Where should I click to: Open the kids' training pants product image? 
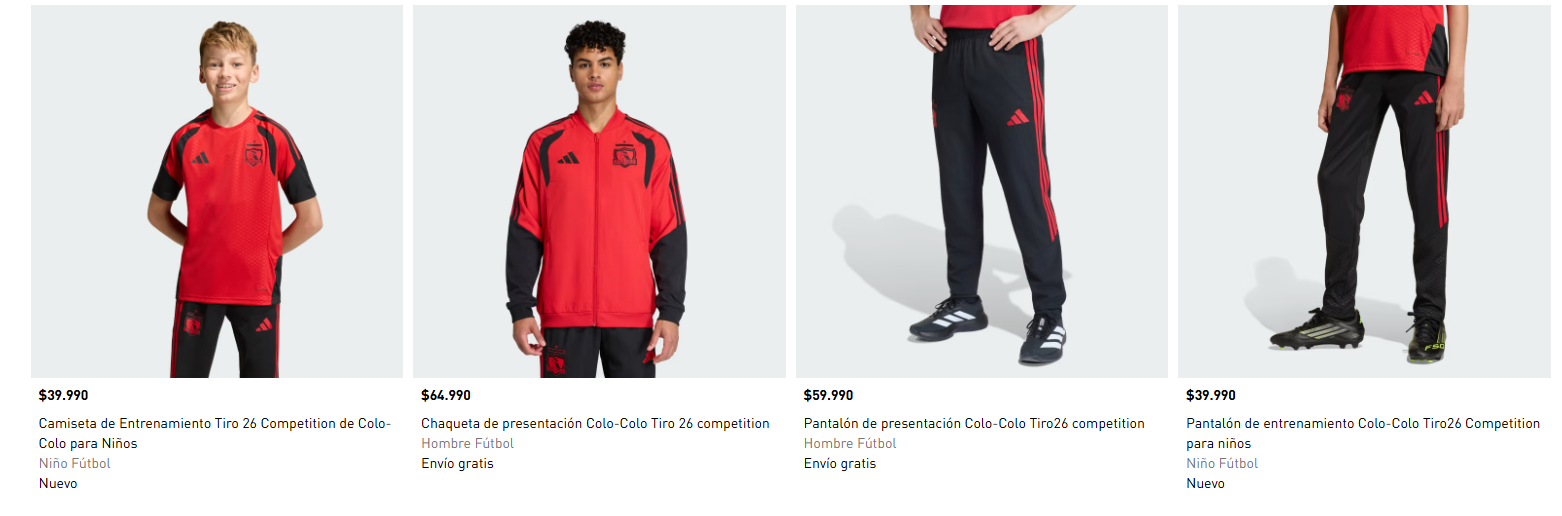tap(1364, 191)
